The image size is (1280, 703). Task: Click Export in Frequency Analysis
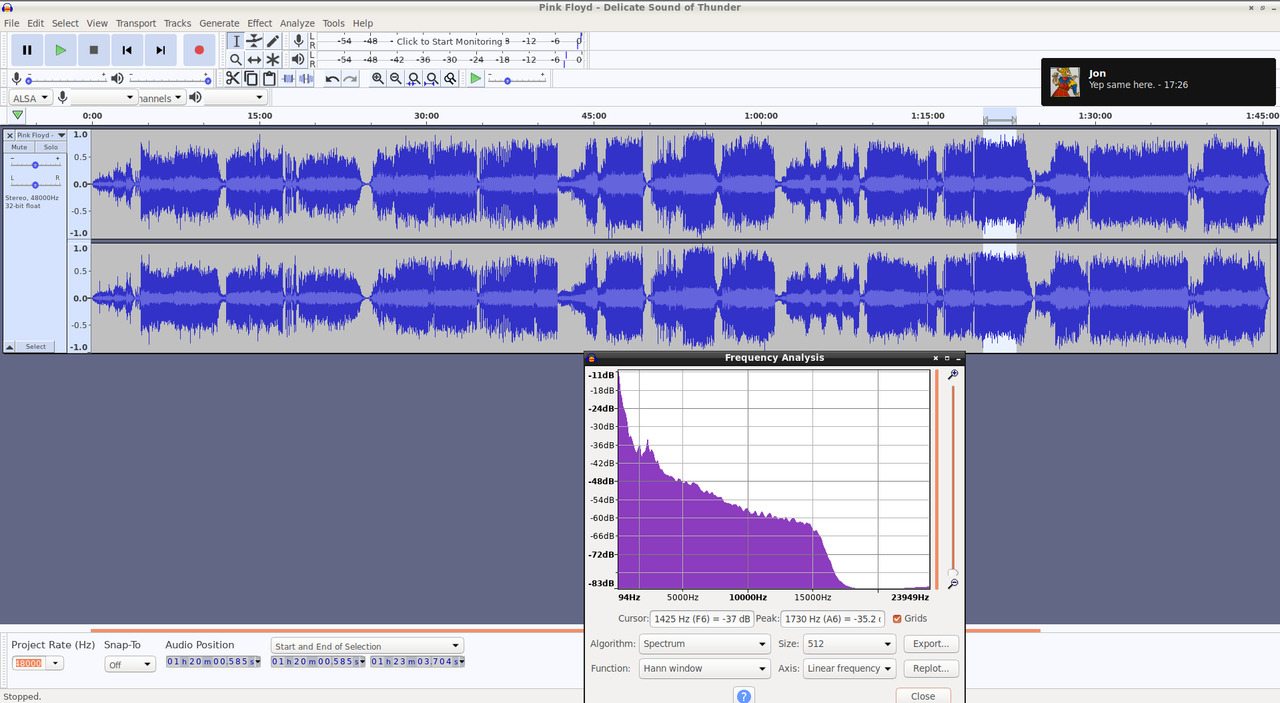tap(931, 644)
